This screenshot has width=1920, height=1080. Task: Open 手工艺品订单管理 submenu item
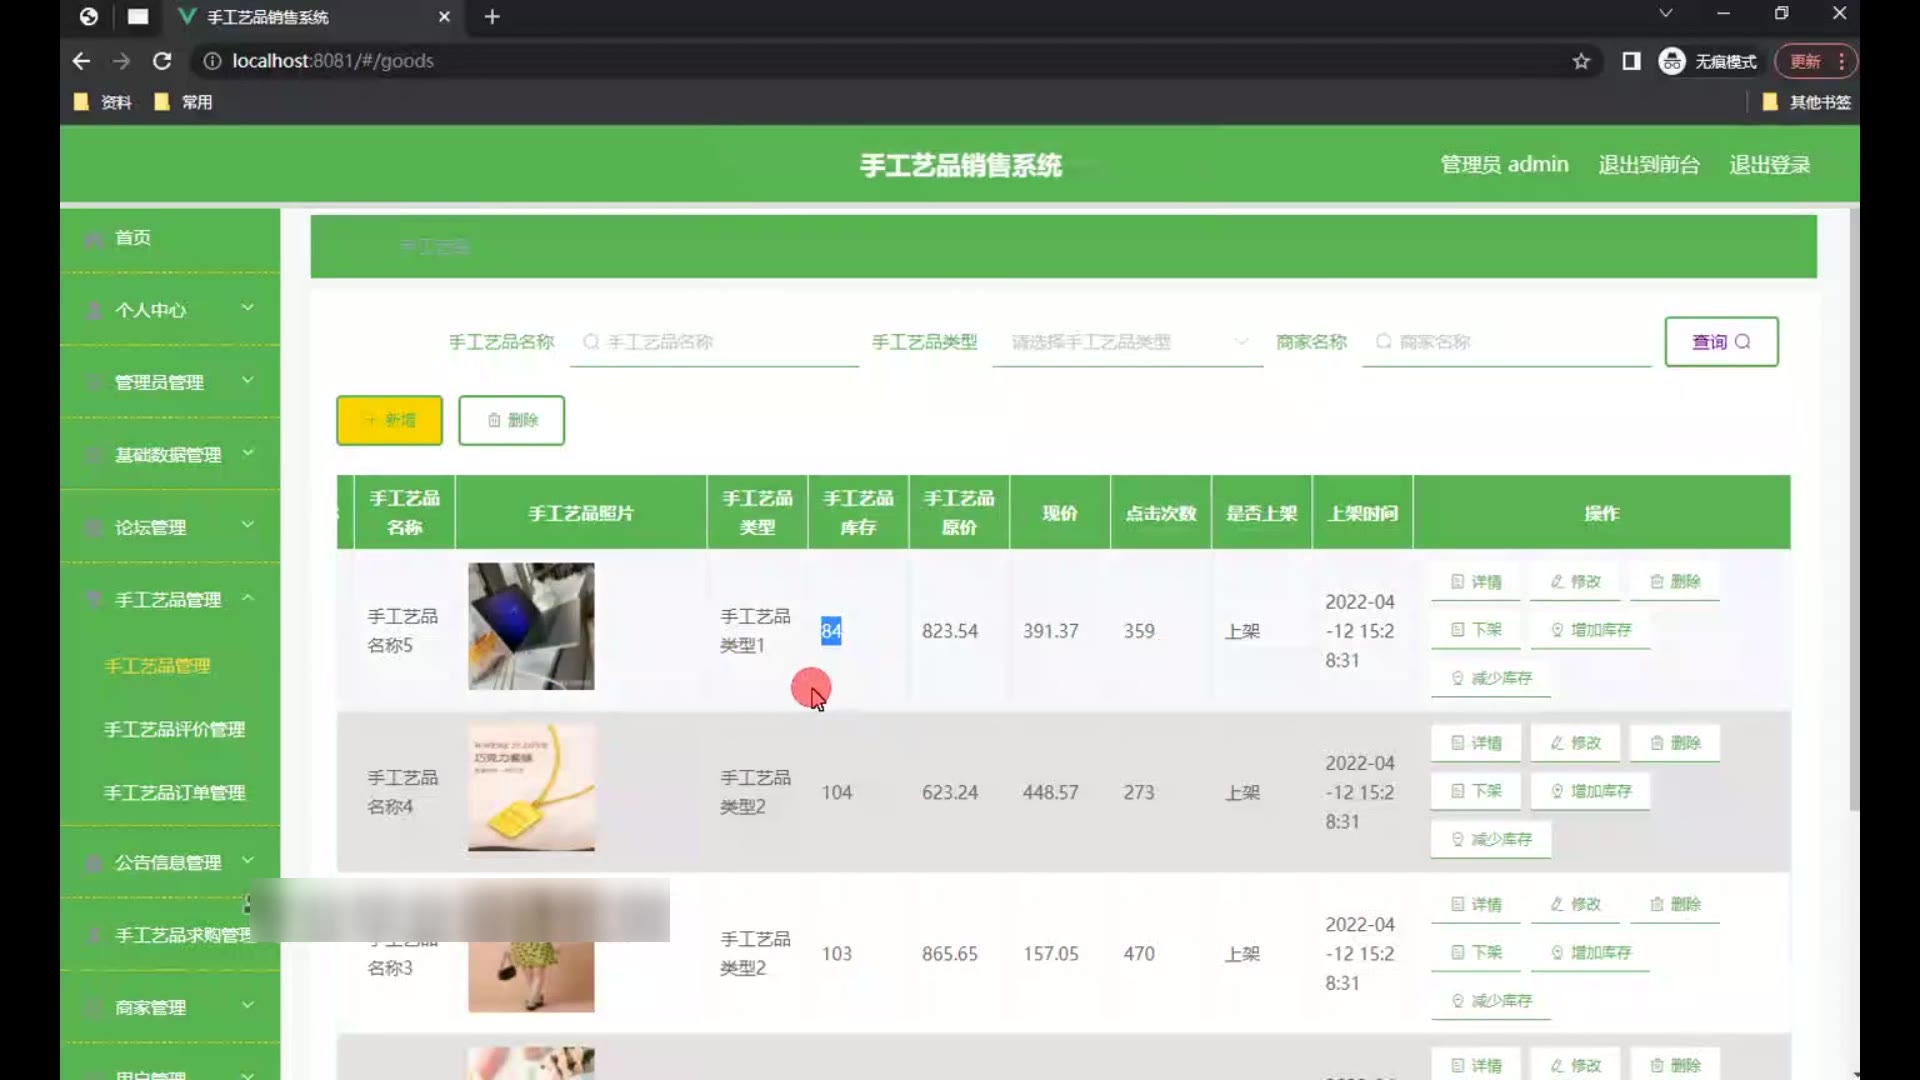point(174,792)
